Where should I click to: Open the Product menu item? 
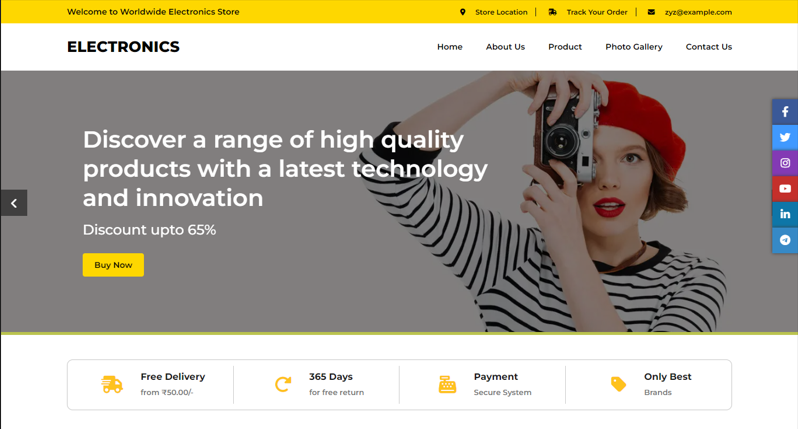(x=564, y=47)
